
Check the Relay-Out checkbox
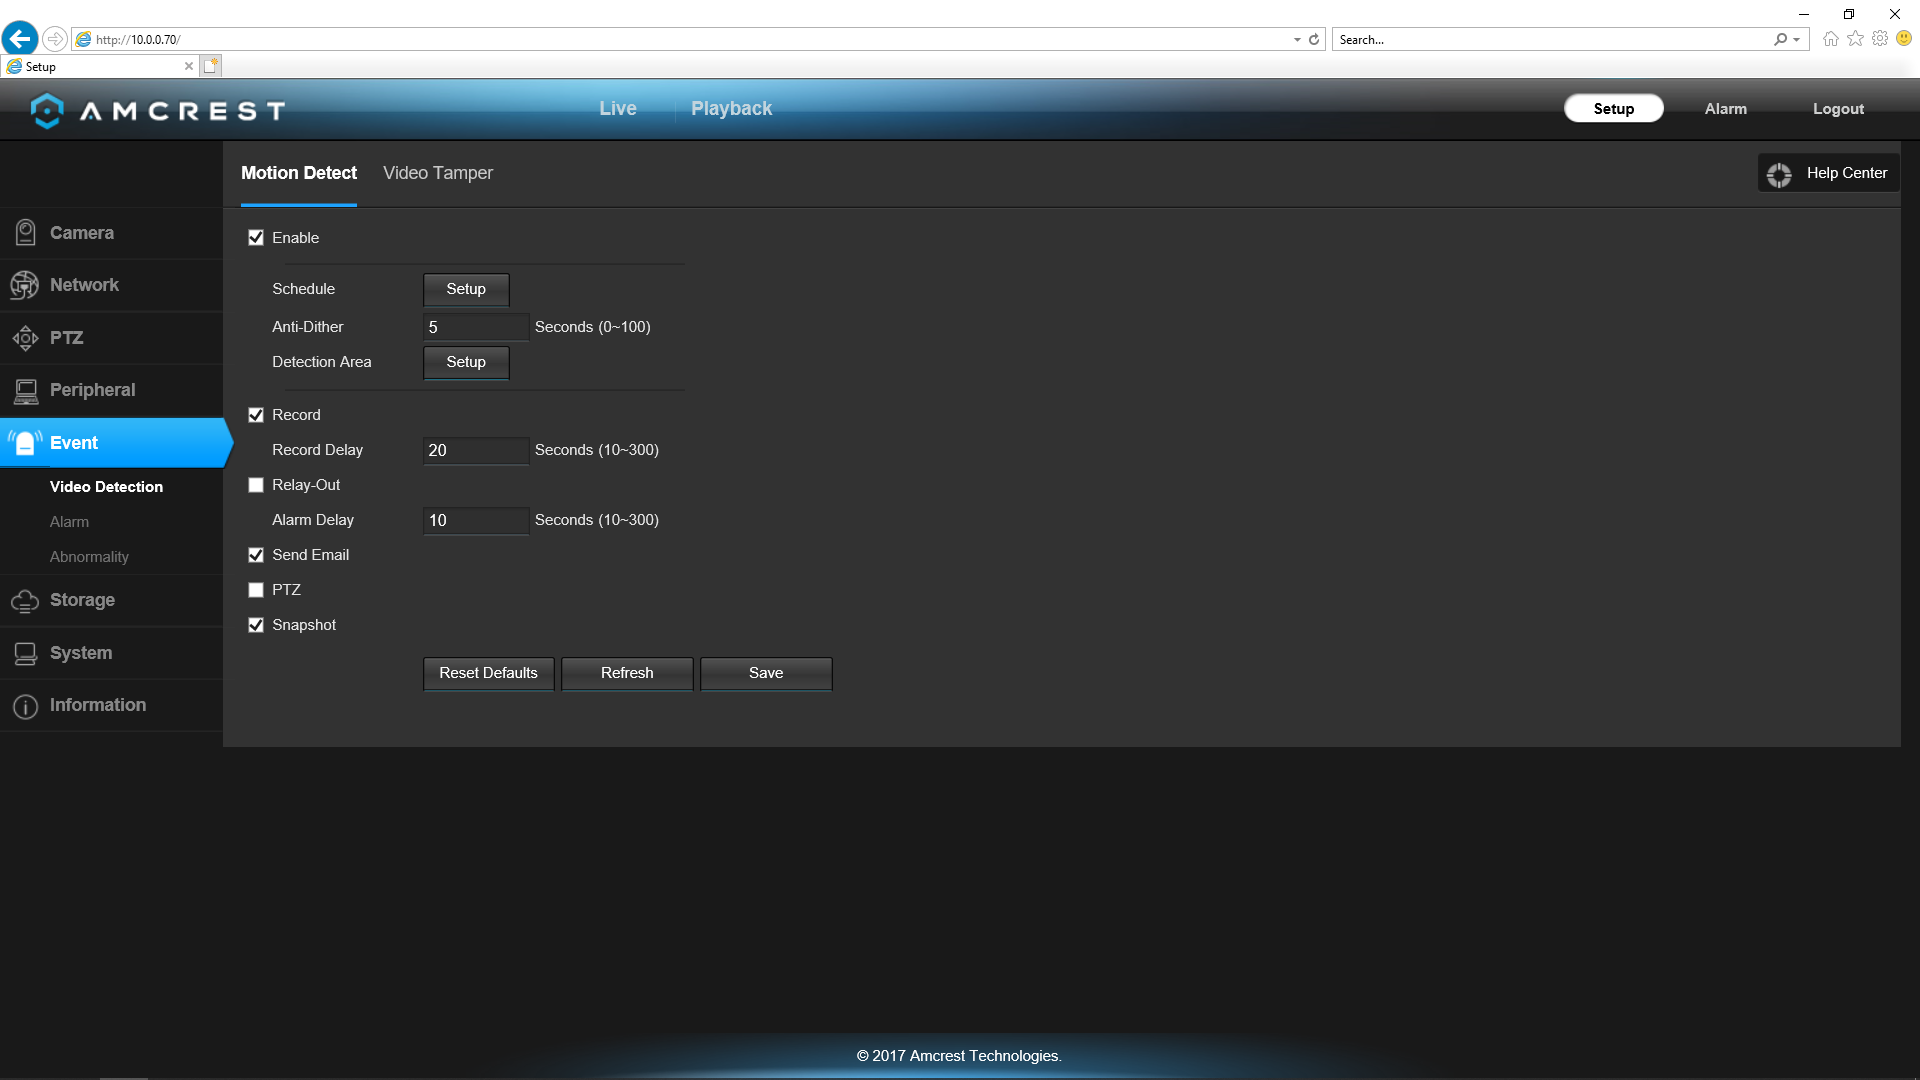[256, 485]
